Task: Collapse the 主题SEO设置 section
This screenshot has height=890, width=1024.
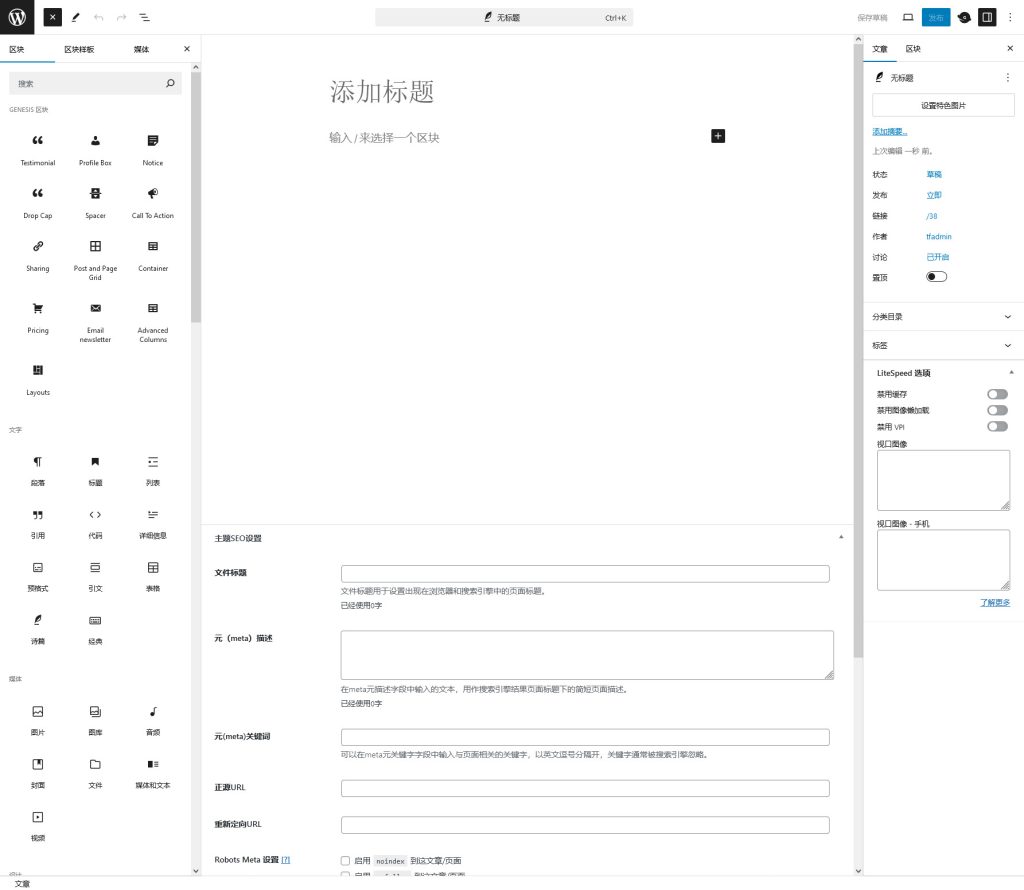Action: tap(840, 538)
